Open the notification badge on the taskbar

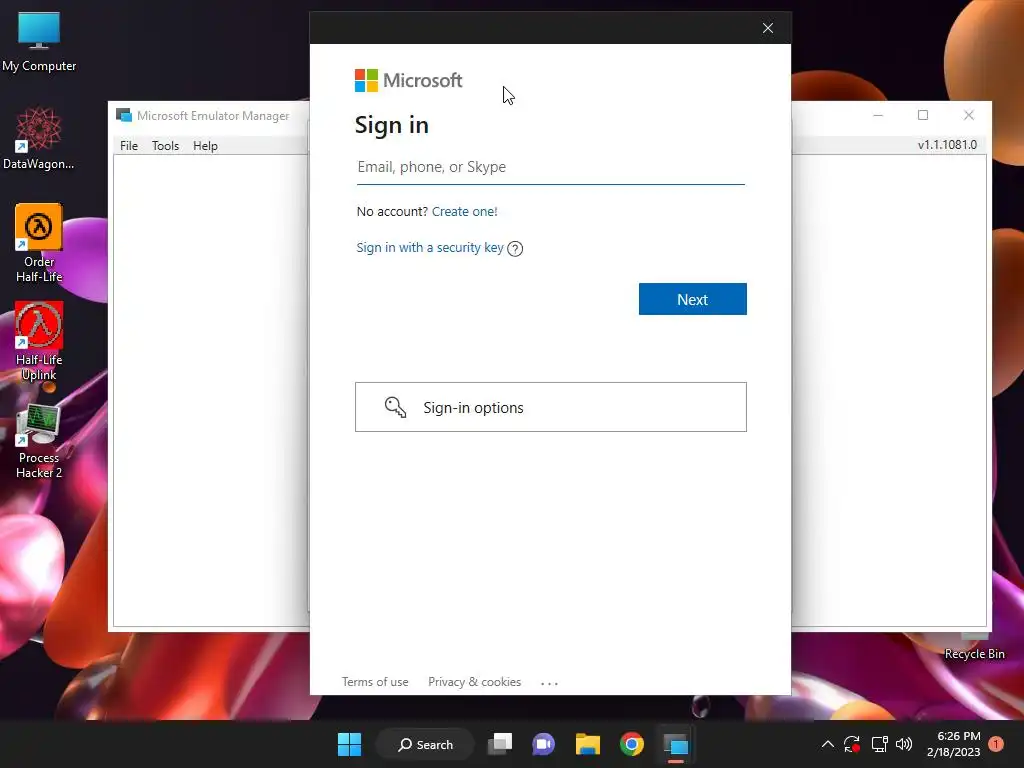point(996,744)
